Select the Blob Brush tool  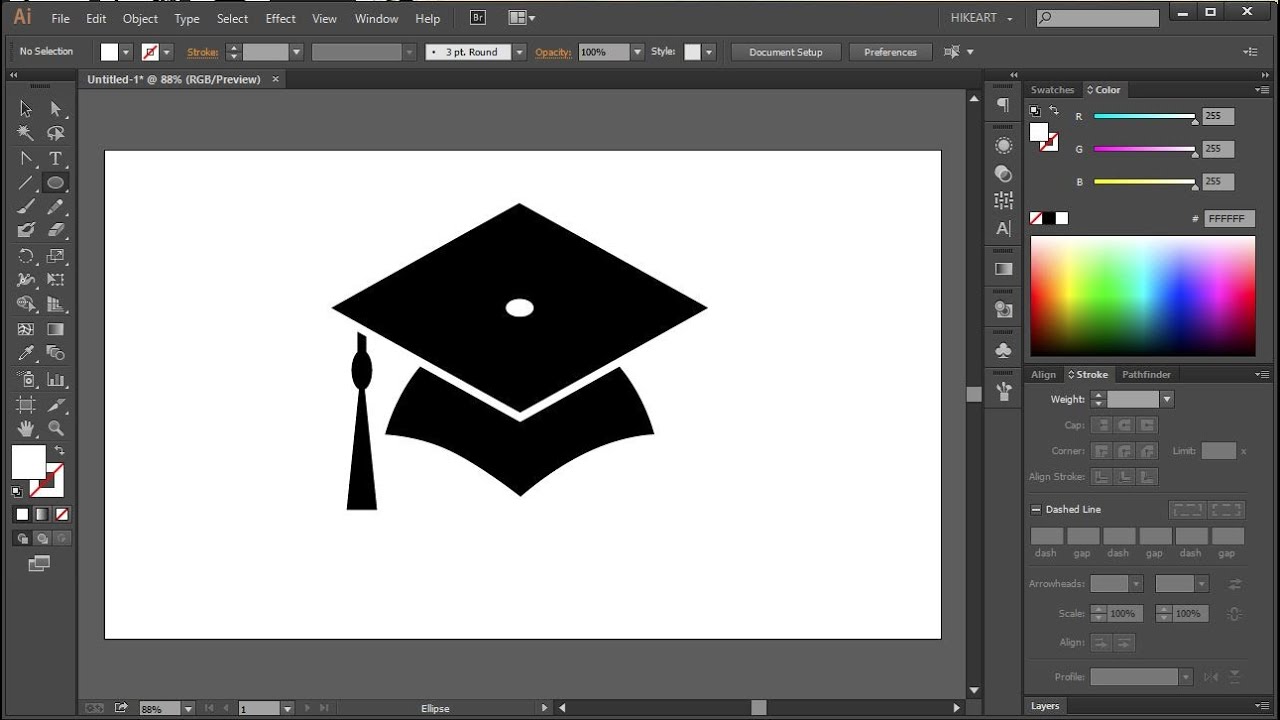click(x=26, y=230)
